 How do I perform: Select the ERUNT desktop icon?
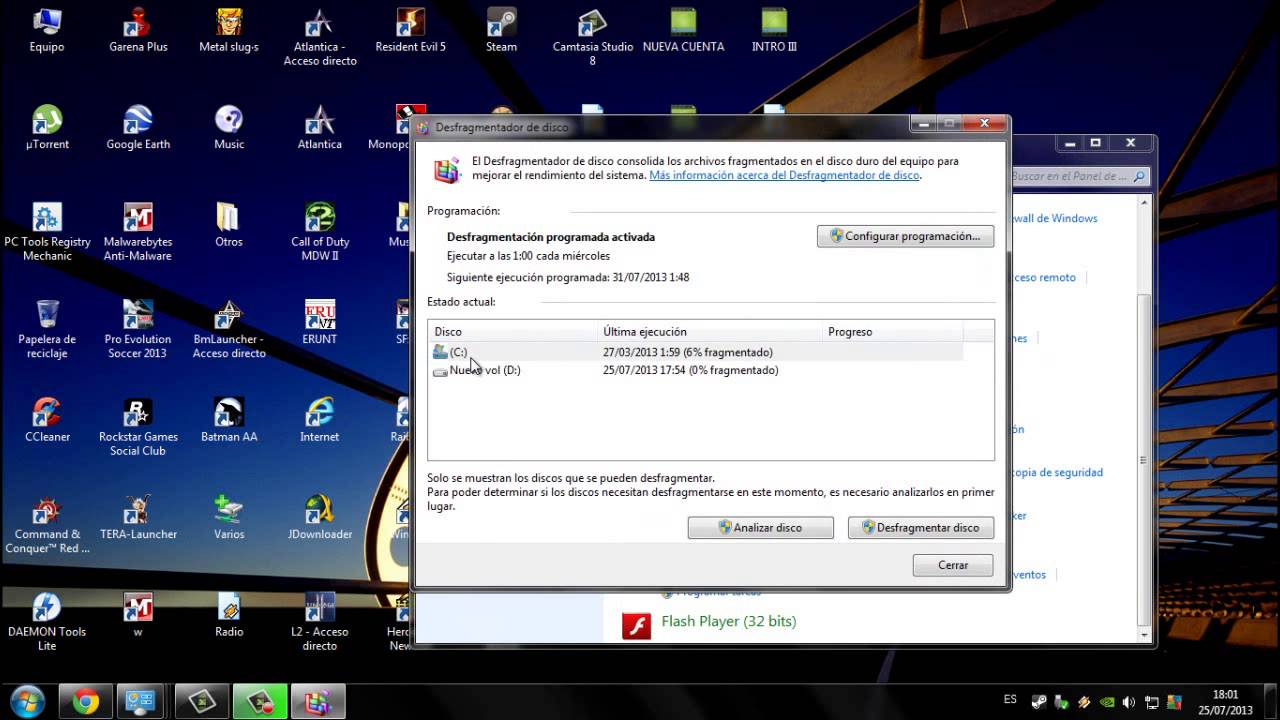pos(320,322)
